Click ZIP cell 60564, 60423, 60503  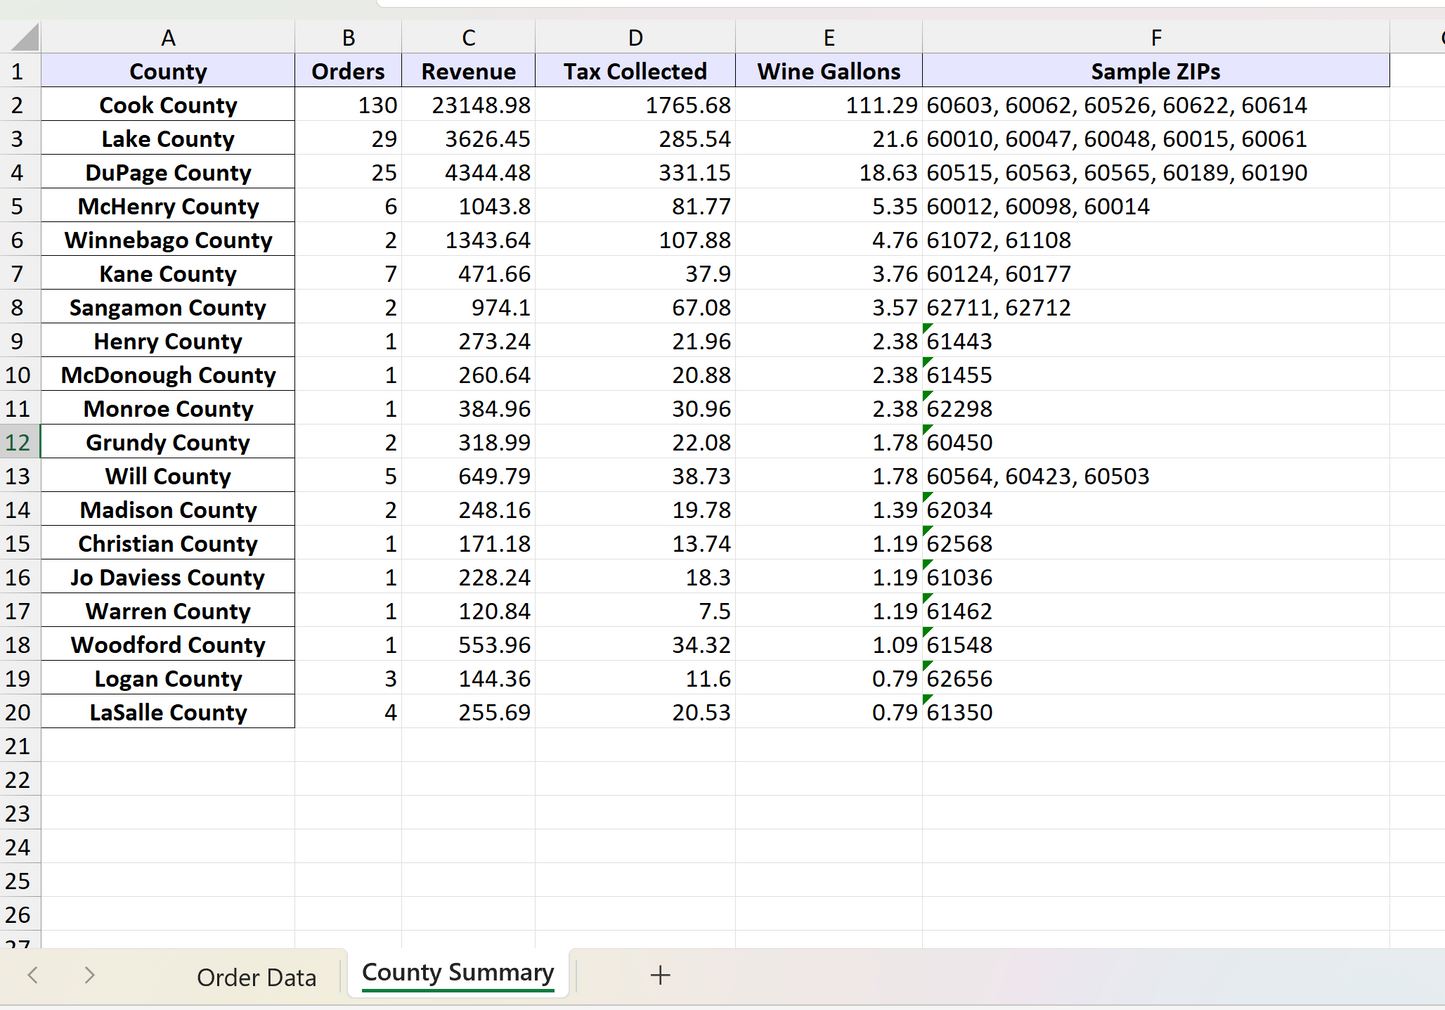(1156, 476)
